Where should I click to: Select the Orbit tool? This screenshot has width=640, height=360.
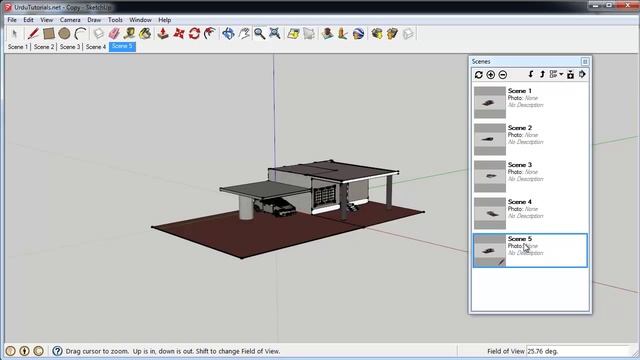[228, 34]
